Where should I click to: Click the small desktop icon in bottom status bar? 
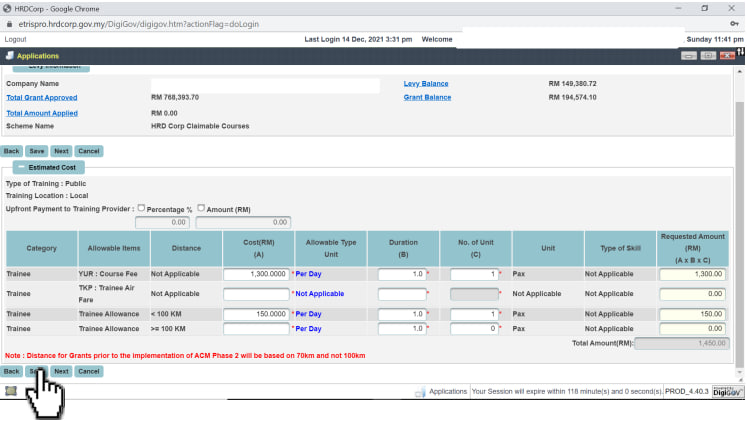click(x=11, y=391)
